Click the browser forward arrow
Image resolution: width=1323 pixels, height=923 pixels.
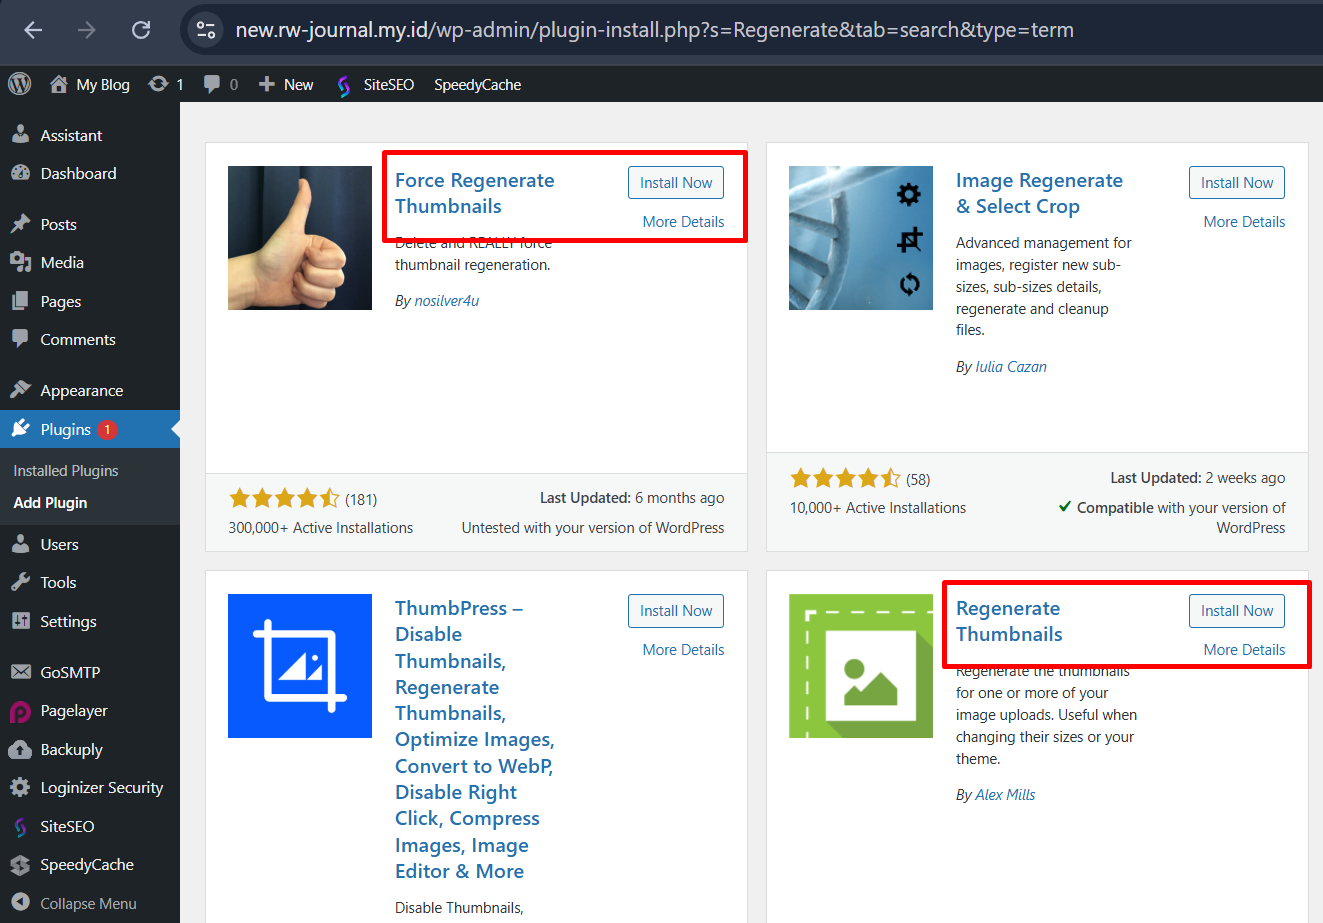(87, 30)
